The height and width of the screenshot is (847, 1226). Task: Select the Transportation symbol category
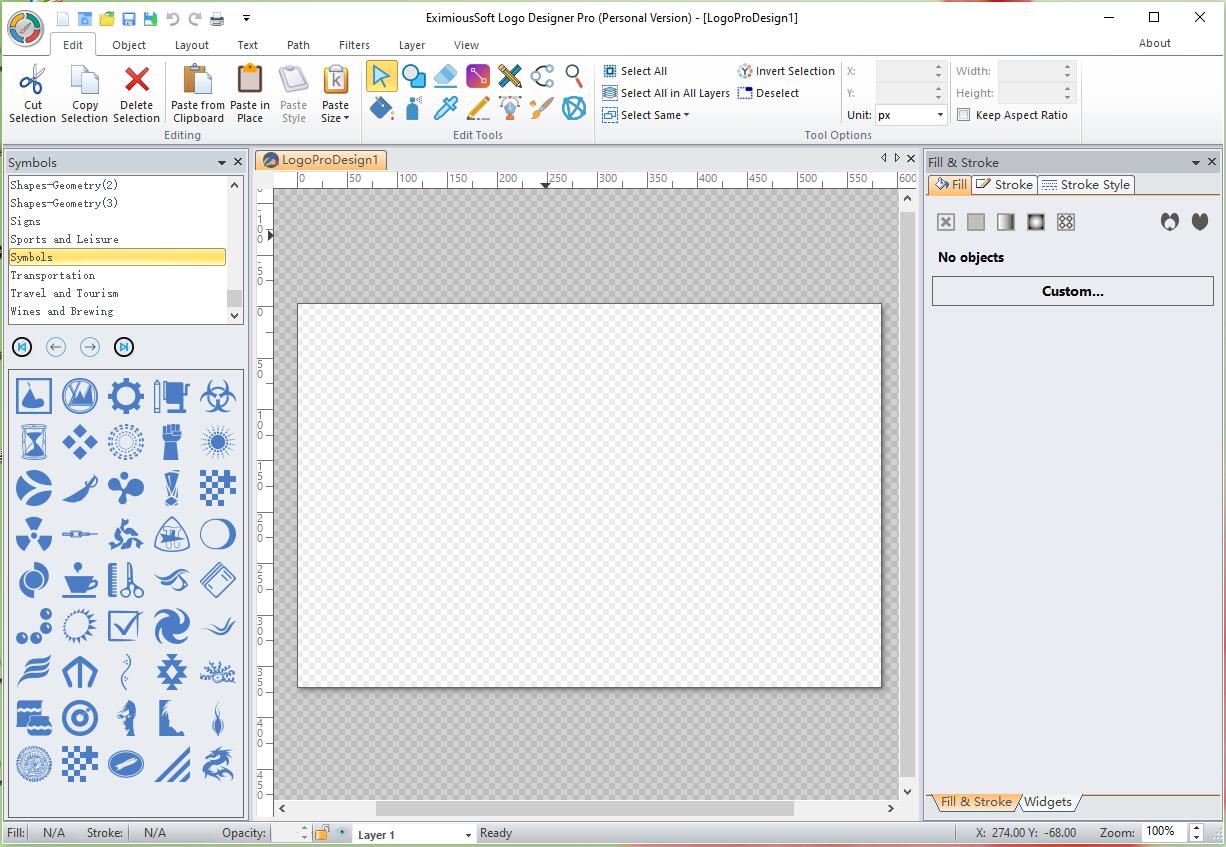pos(117,275)
